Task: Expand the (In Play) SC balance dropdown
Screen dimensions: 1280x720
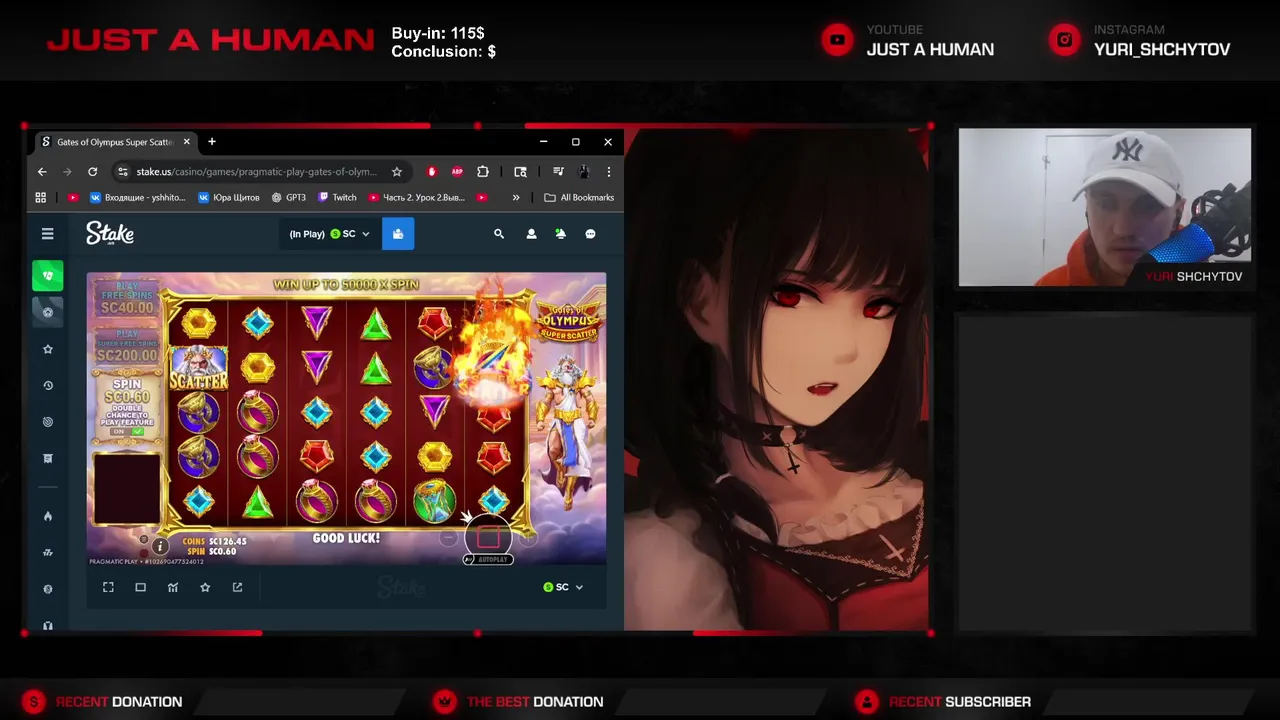Action: point(329,234)
